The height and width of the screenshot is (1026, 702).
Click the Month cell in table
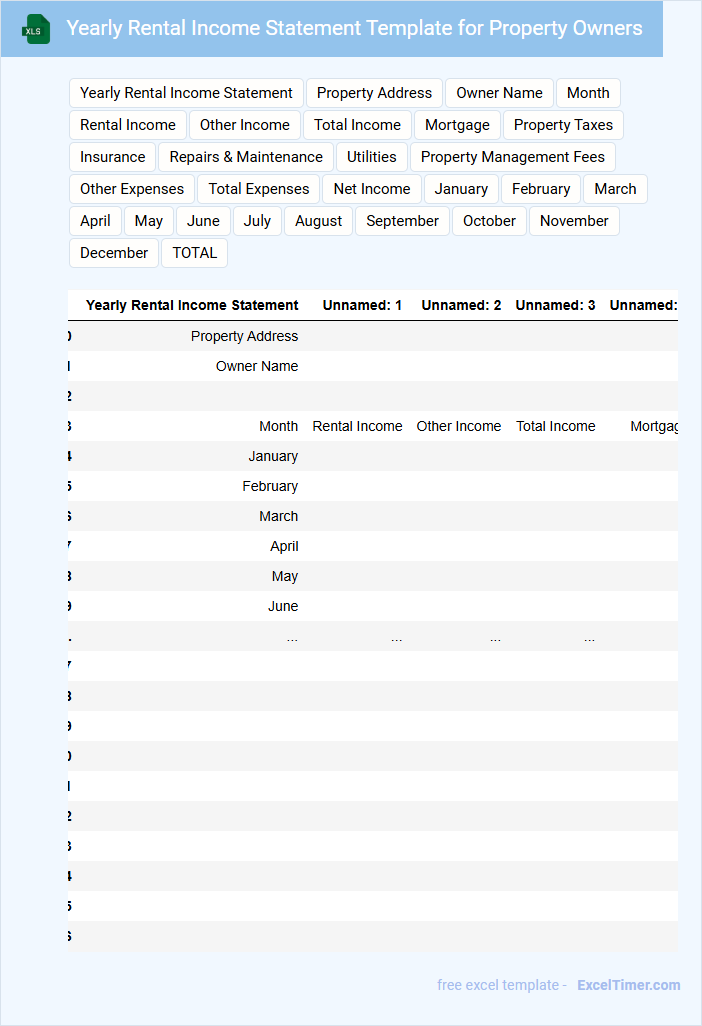point(279,427)
